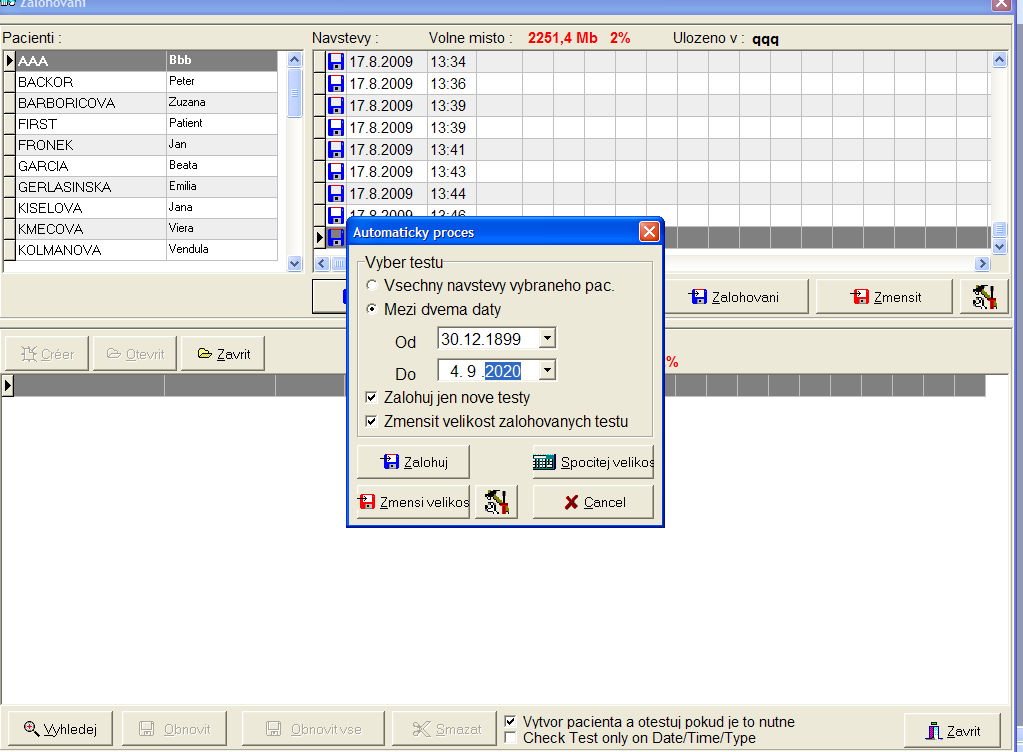Open the Do date dropdown

pos(547,370)
